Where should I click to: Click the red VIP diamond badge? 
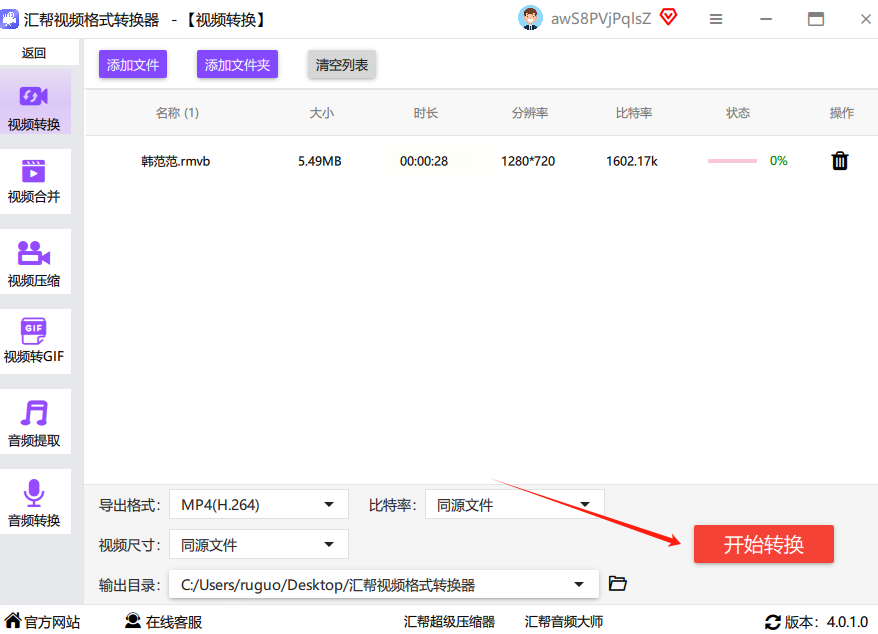pos(669,17)
